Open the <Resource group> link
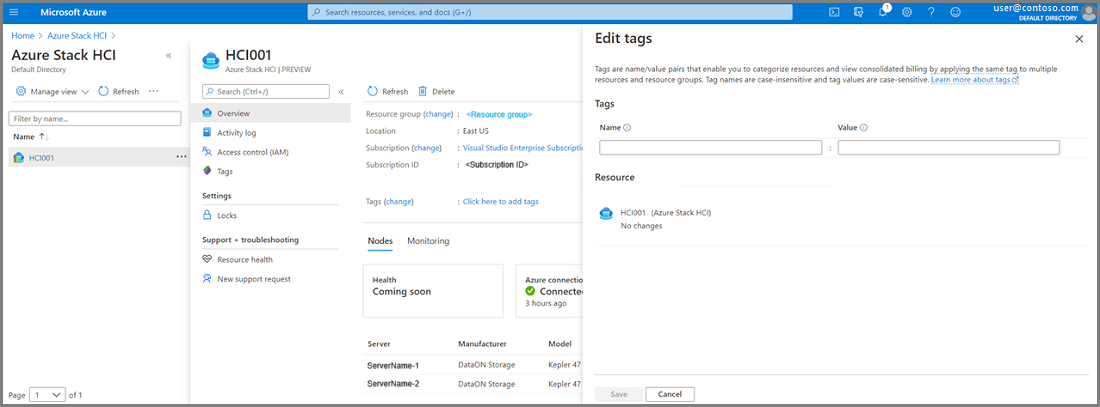The image size is (1100, 407). tap(499, 114)
